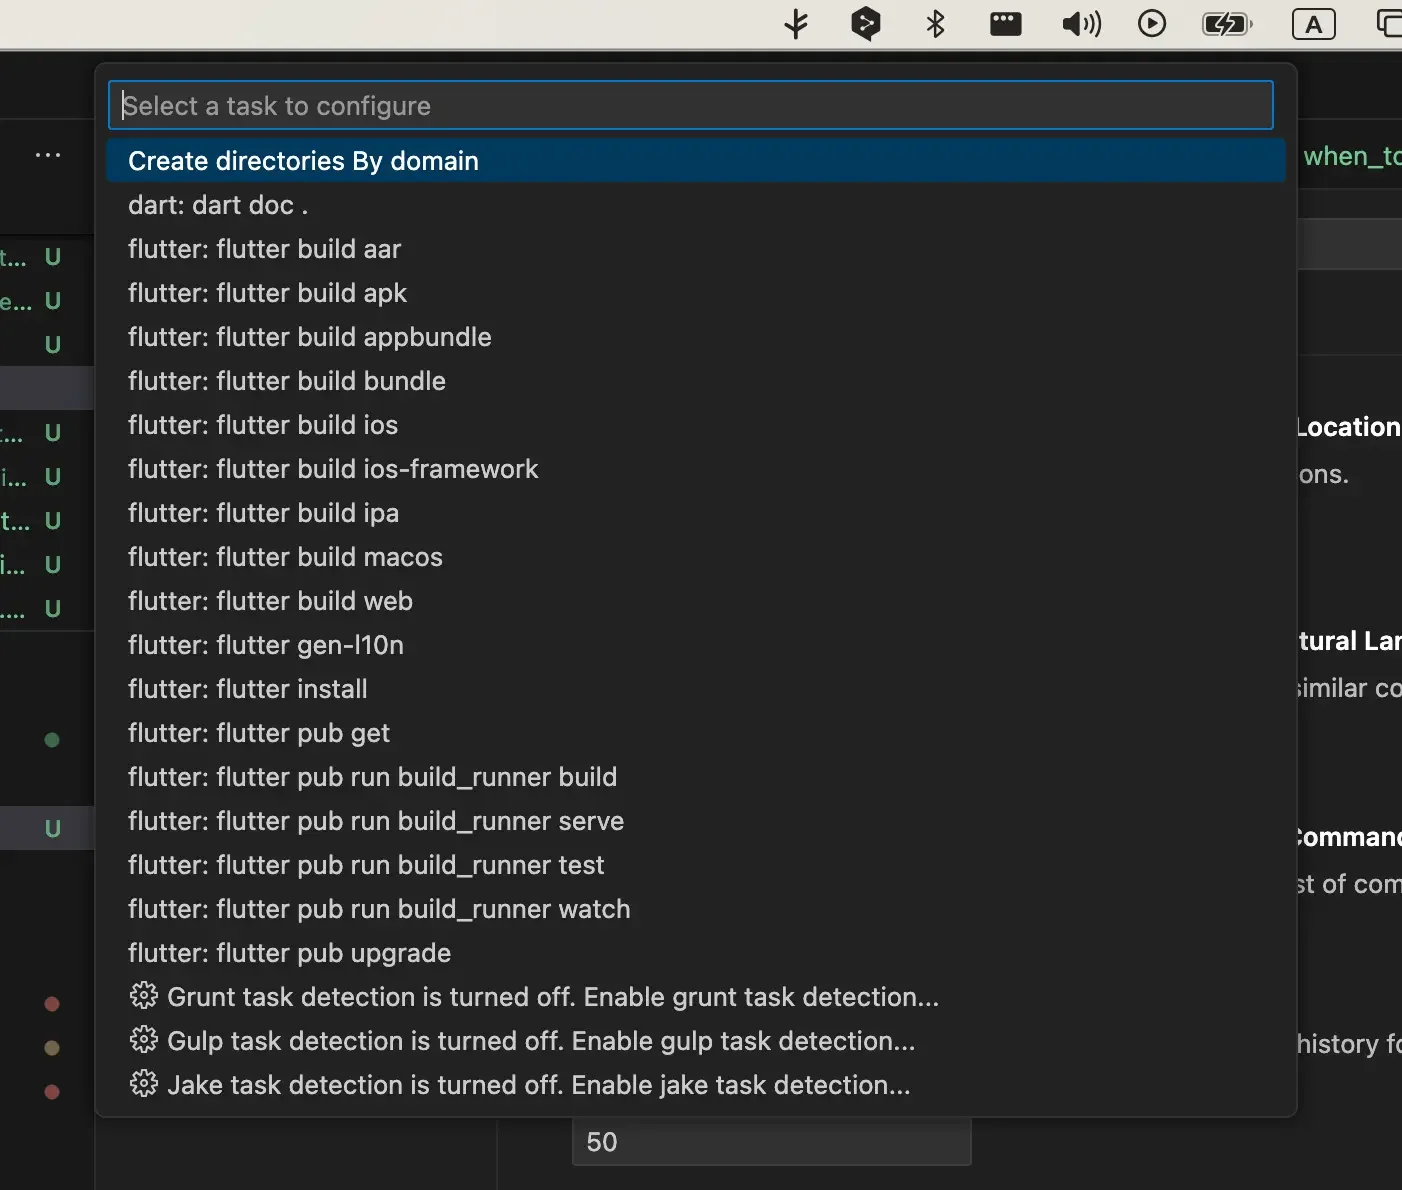The height and width of the screenshot is (1190, 1402).
Task: Choose 'flutter: flutter gen-l10n' task
Action: pos(696,645)
